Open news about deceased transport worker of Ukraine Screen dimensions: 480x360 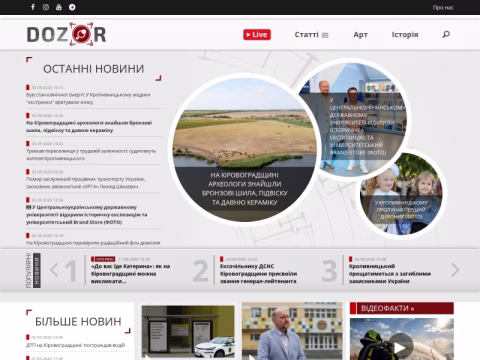click(86, 183)
